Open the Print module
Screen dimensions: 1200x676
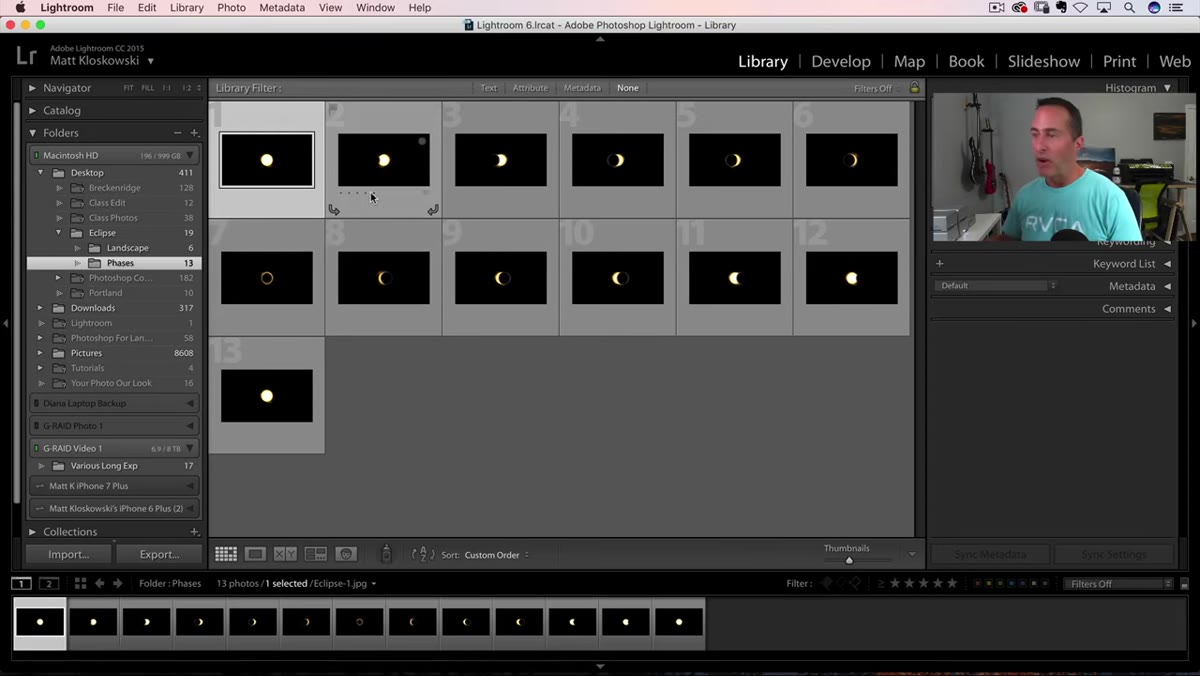click(1119, 61)
